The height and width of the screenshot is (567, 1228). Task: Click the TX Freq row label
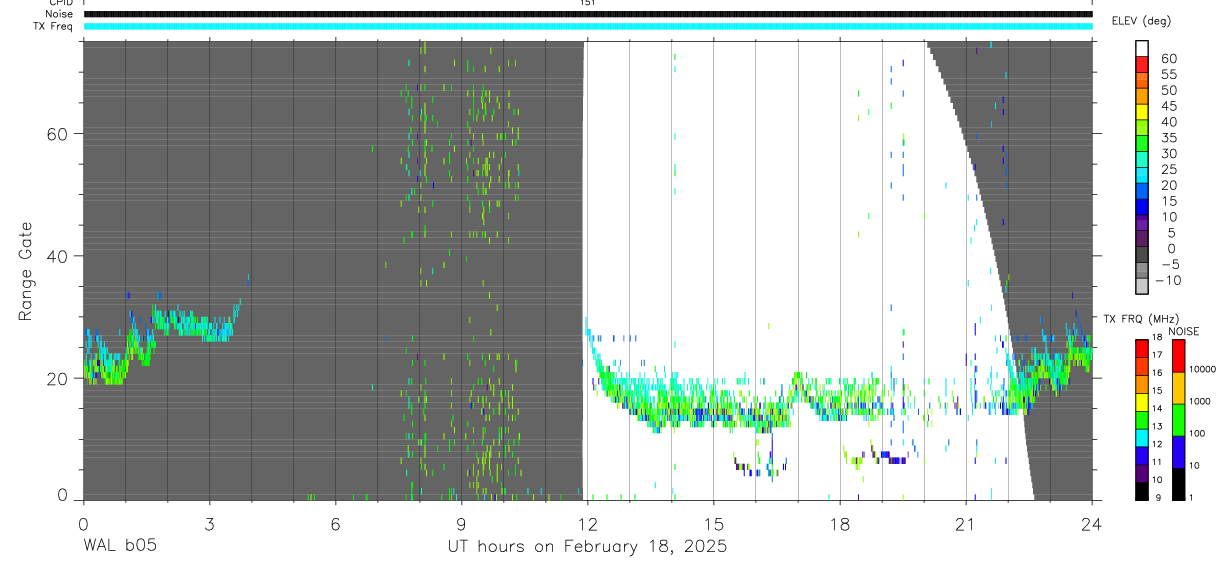pos(54,26)
